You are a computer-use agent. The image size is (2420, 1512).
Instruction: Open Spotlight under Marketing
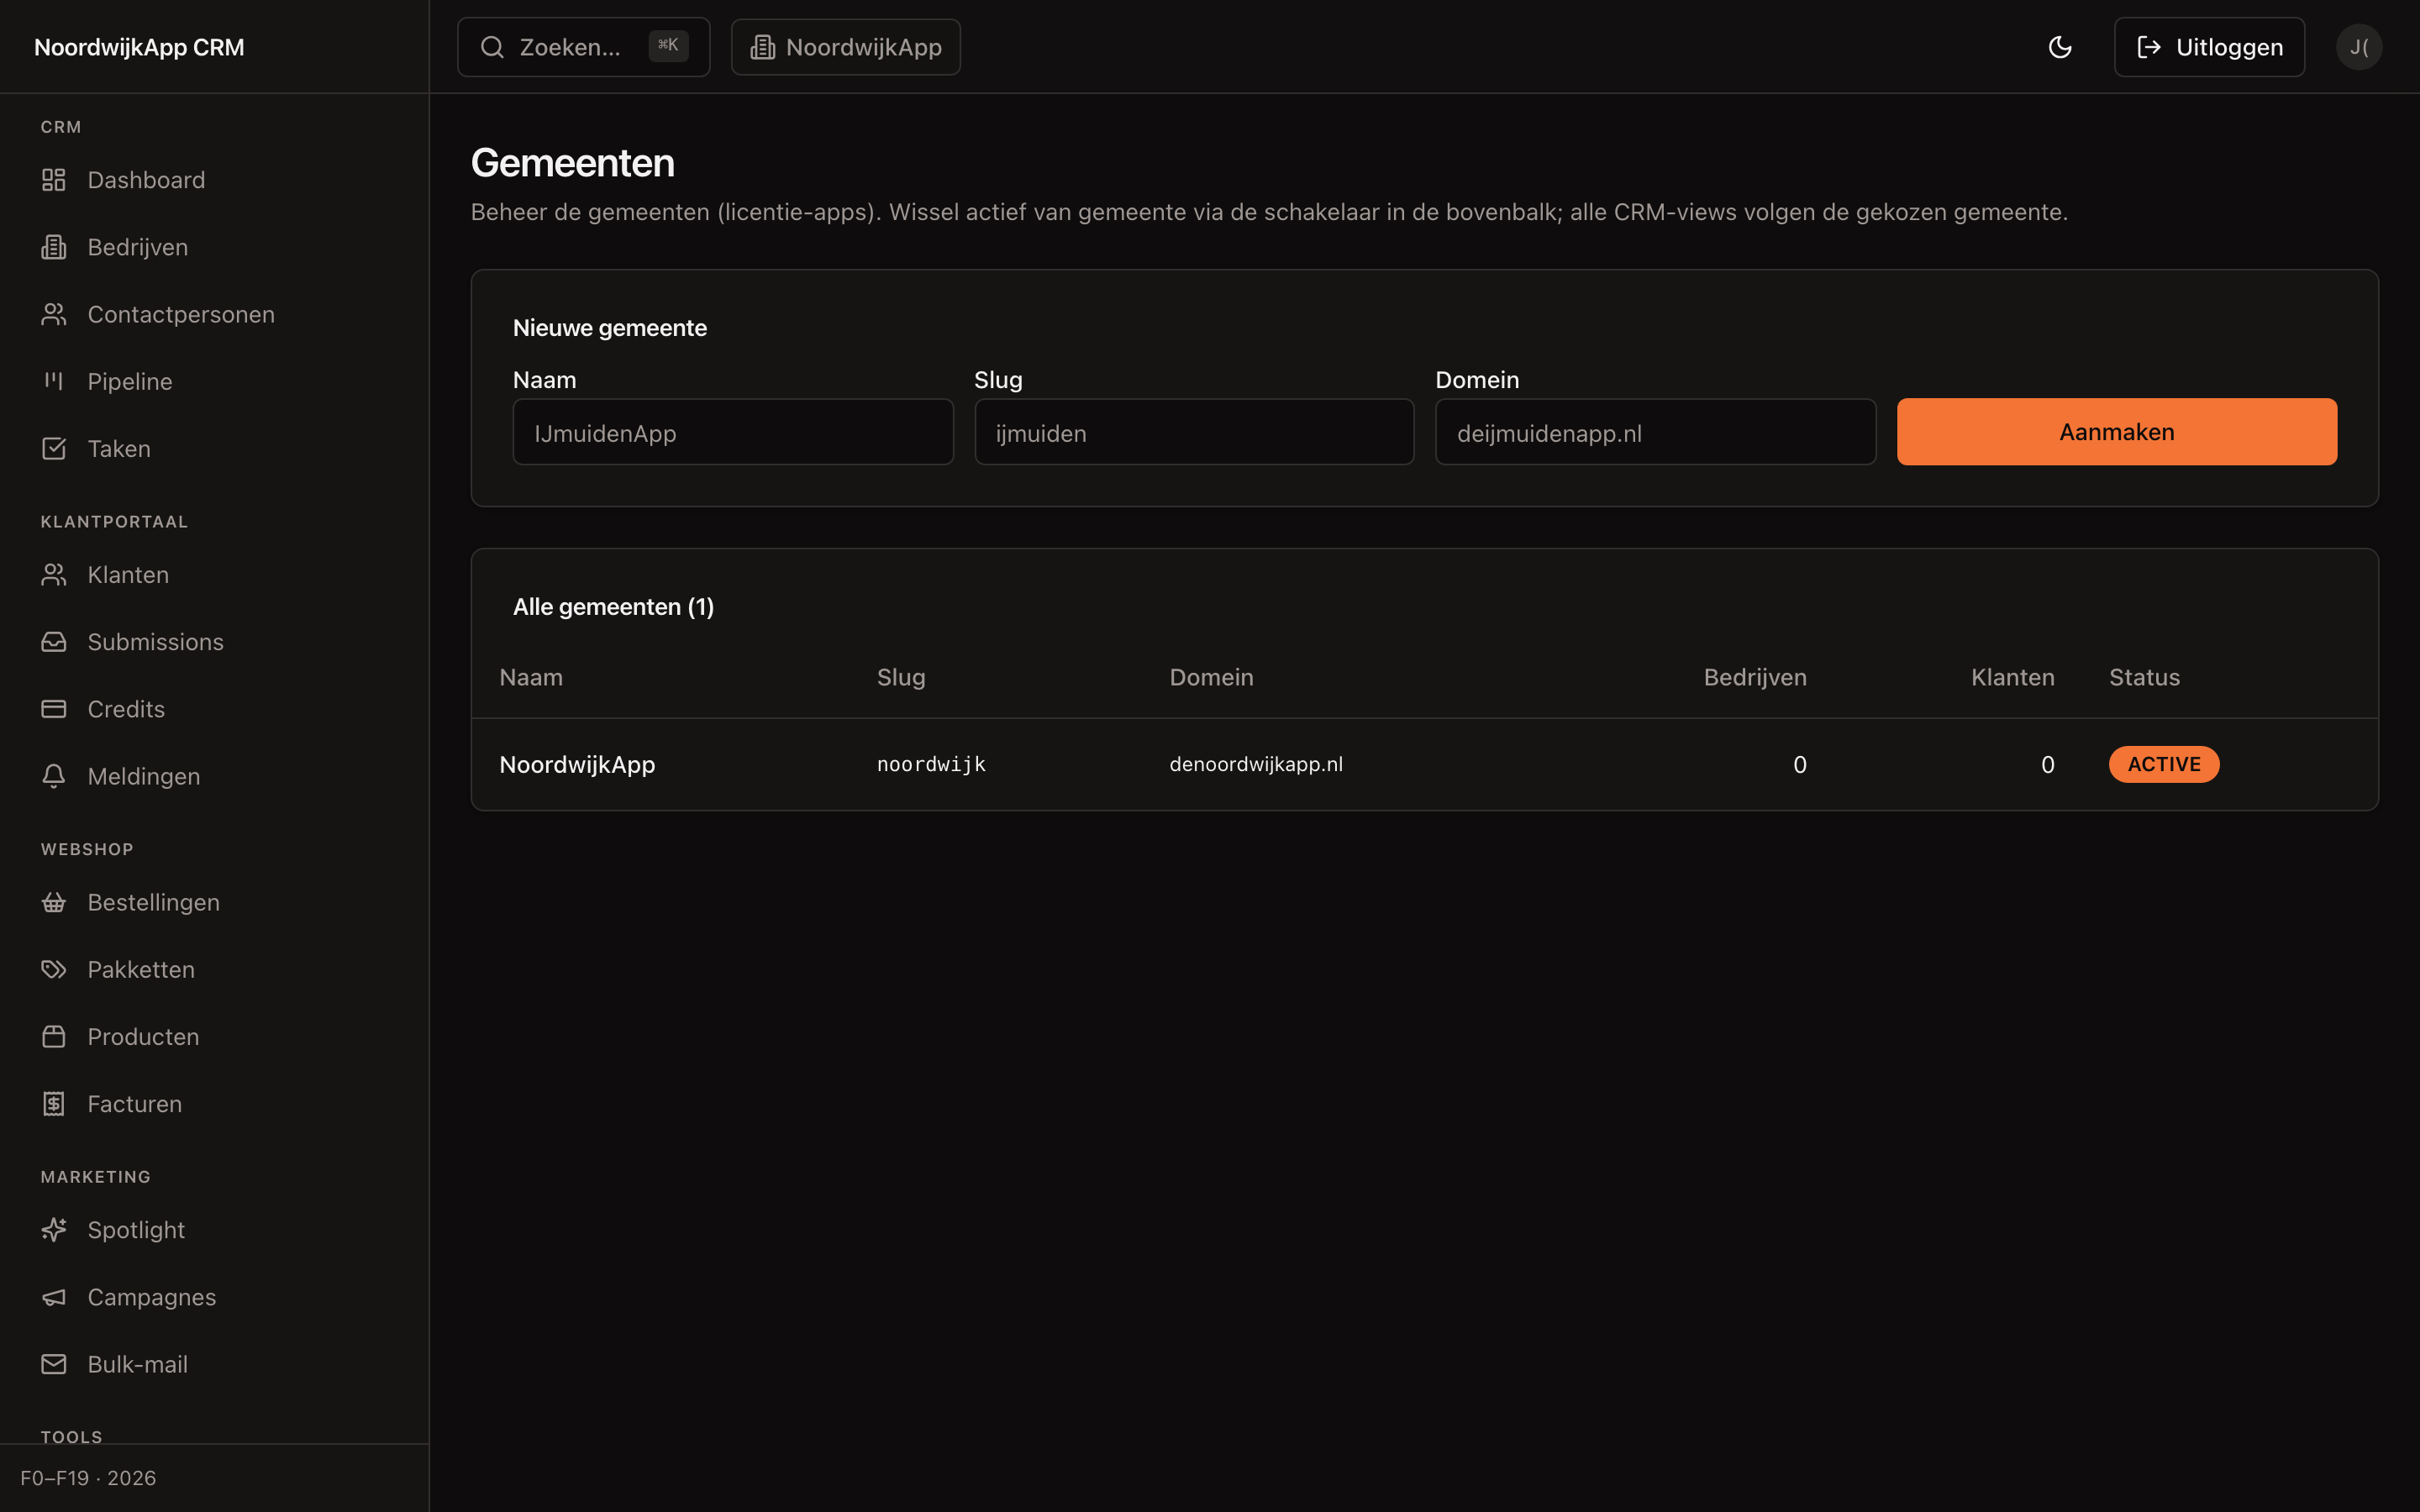214,1230
